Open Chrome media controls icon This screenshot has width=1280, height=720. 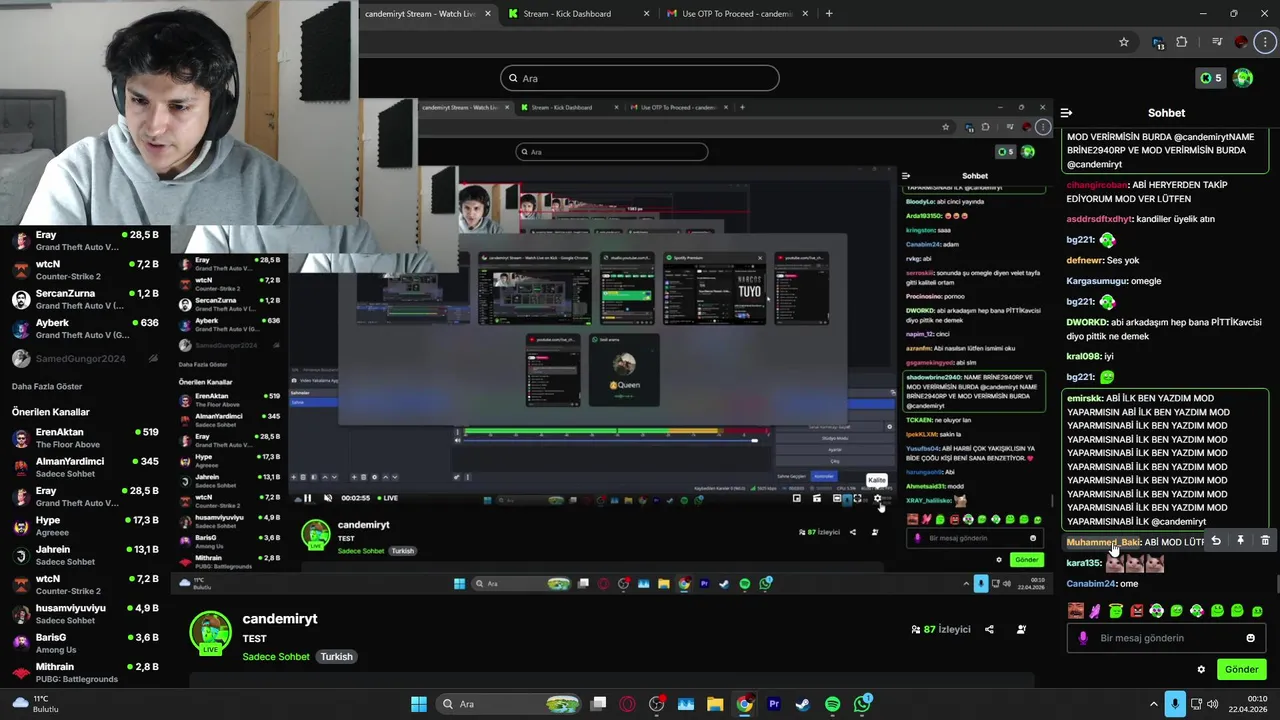tap(1217, 42)
